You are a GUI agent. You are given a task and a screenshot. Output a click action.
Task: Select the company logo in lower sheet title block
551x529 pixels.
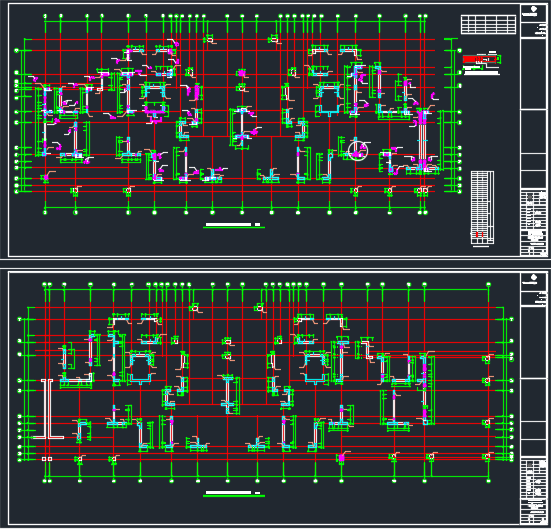(x=533, y=278)
